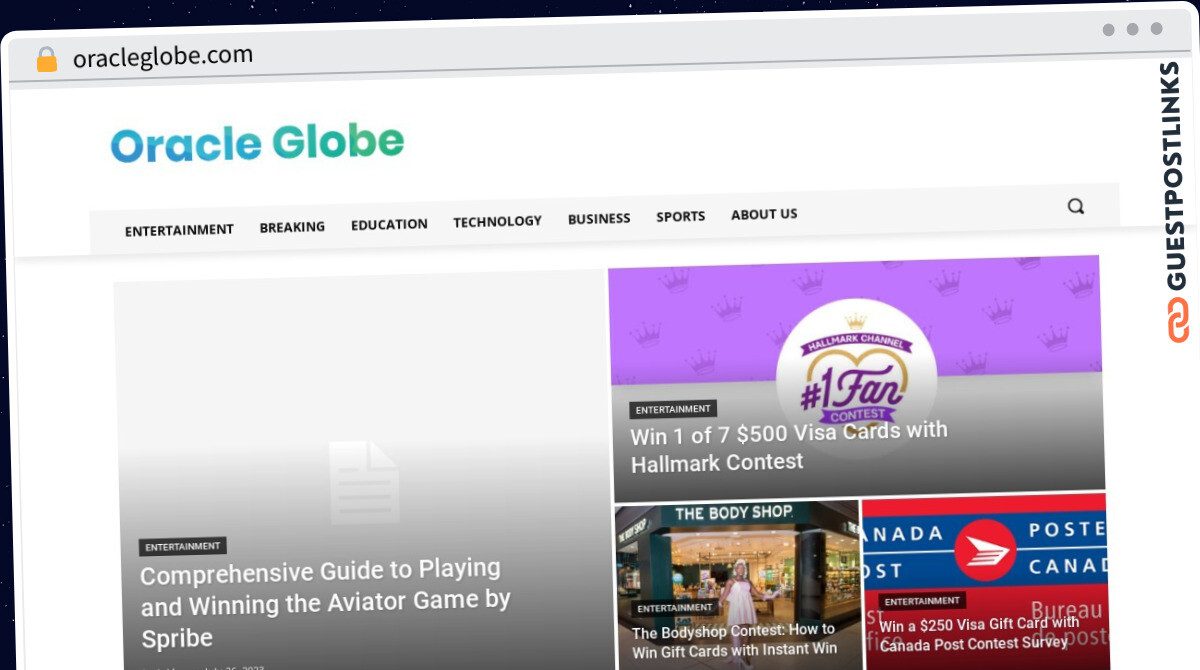Screen dimensions: 1200x670
Task: Click the Hallmark #1 Fan Contest image
Action: coord(856,377)
